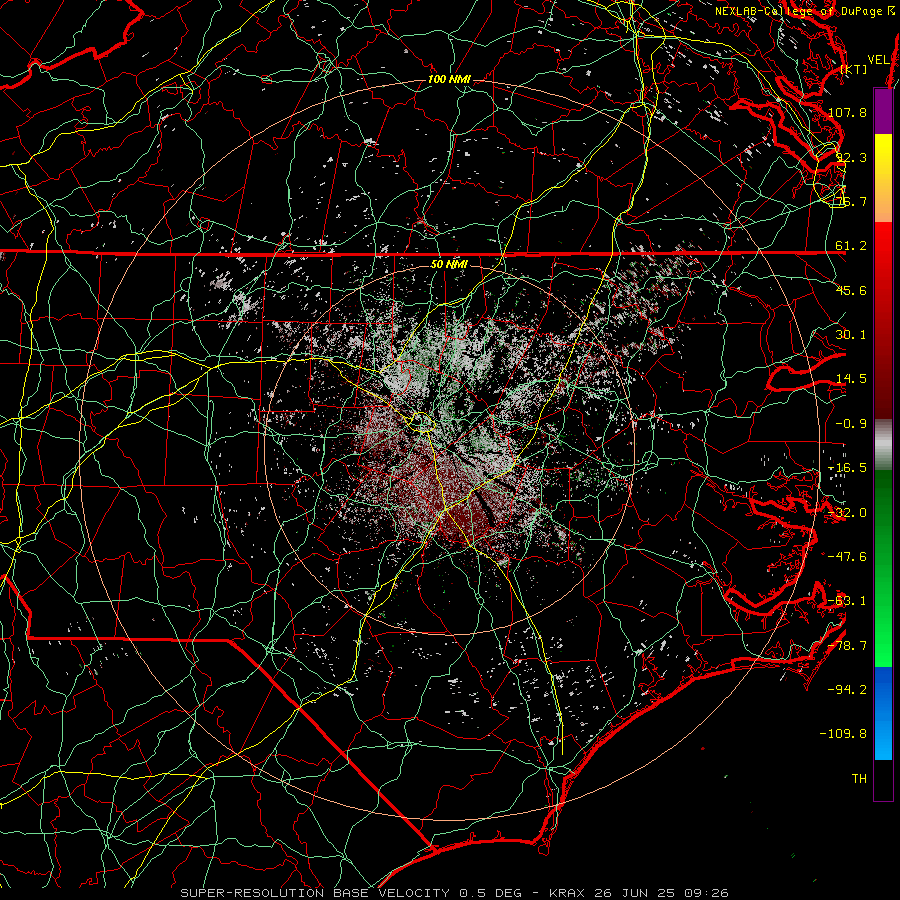Image resolution: width=900 pixels, height=900 pixels.
Task: Click the [KT] units label
Action: pyautogui.click(x=854, y=69)
